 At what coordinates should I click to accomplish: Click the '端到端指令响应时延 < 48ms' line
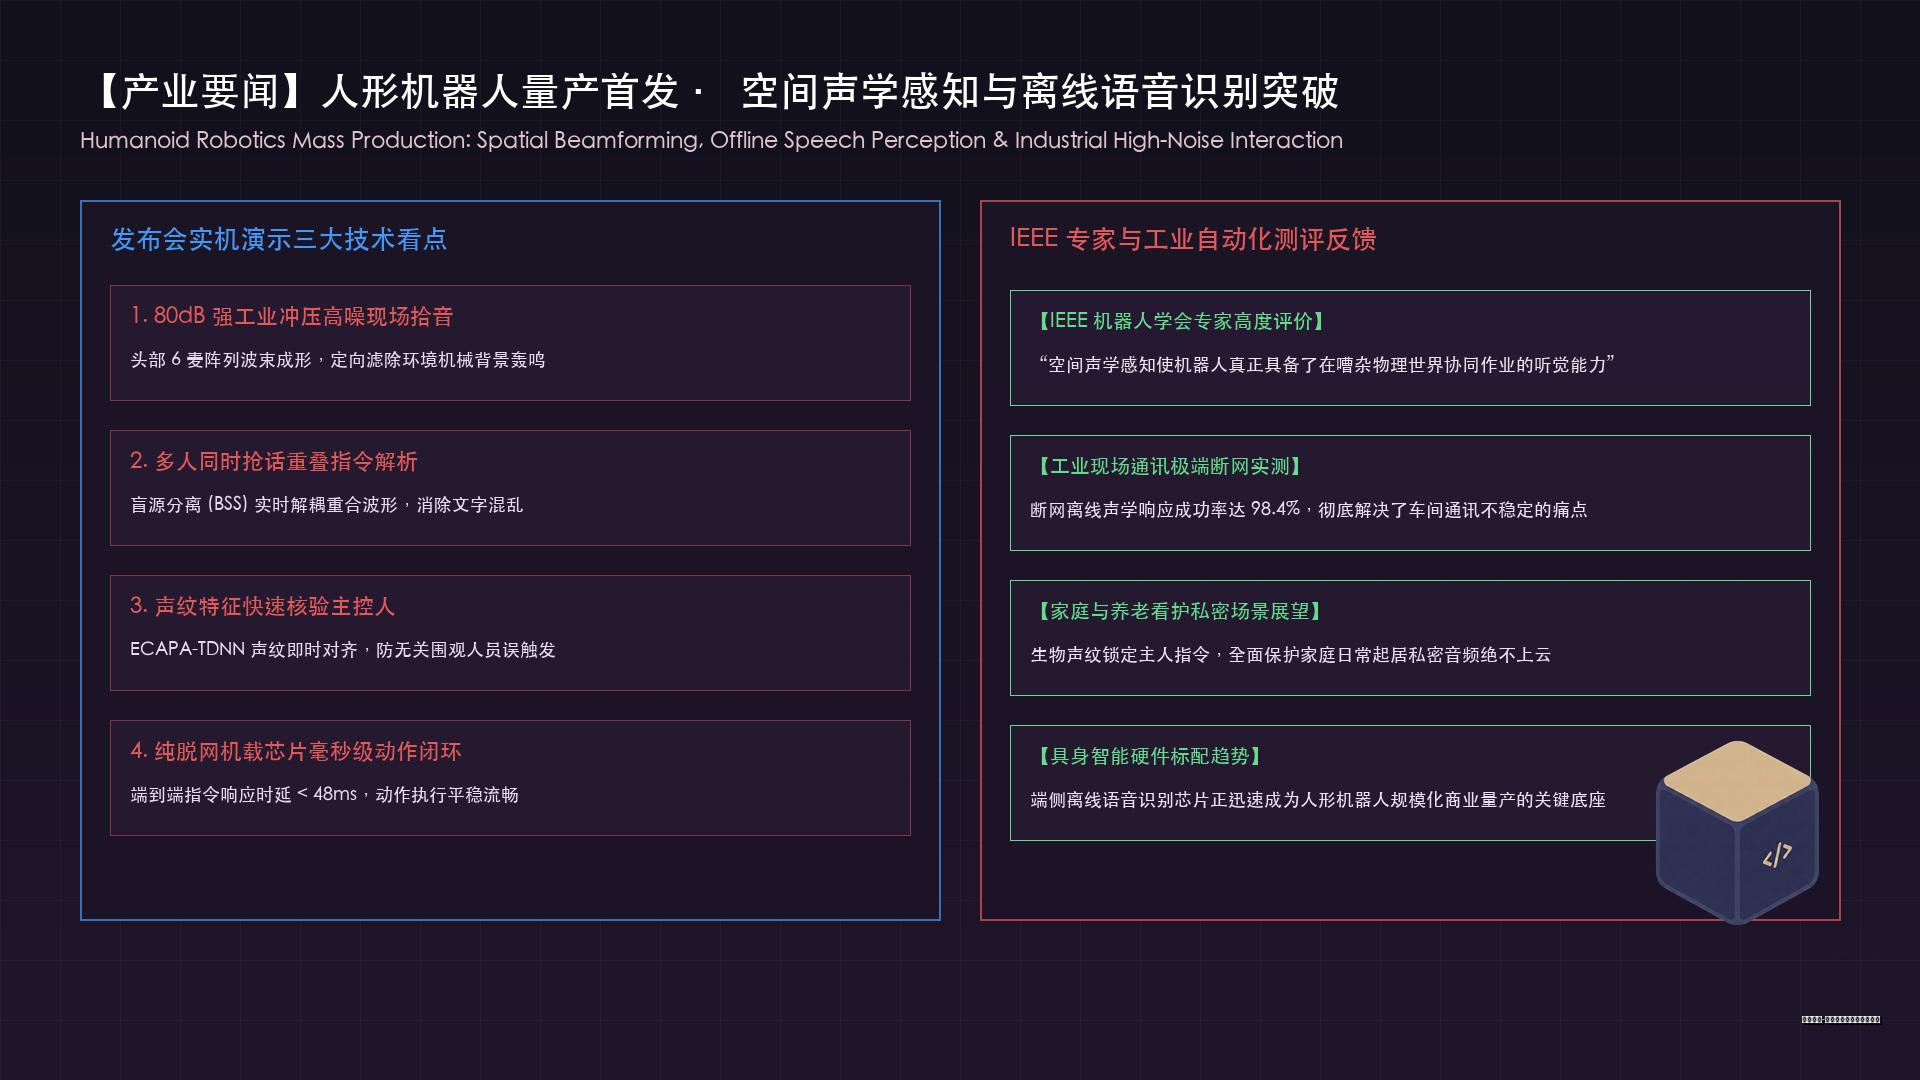(324, 795)
